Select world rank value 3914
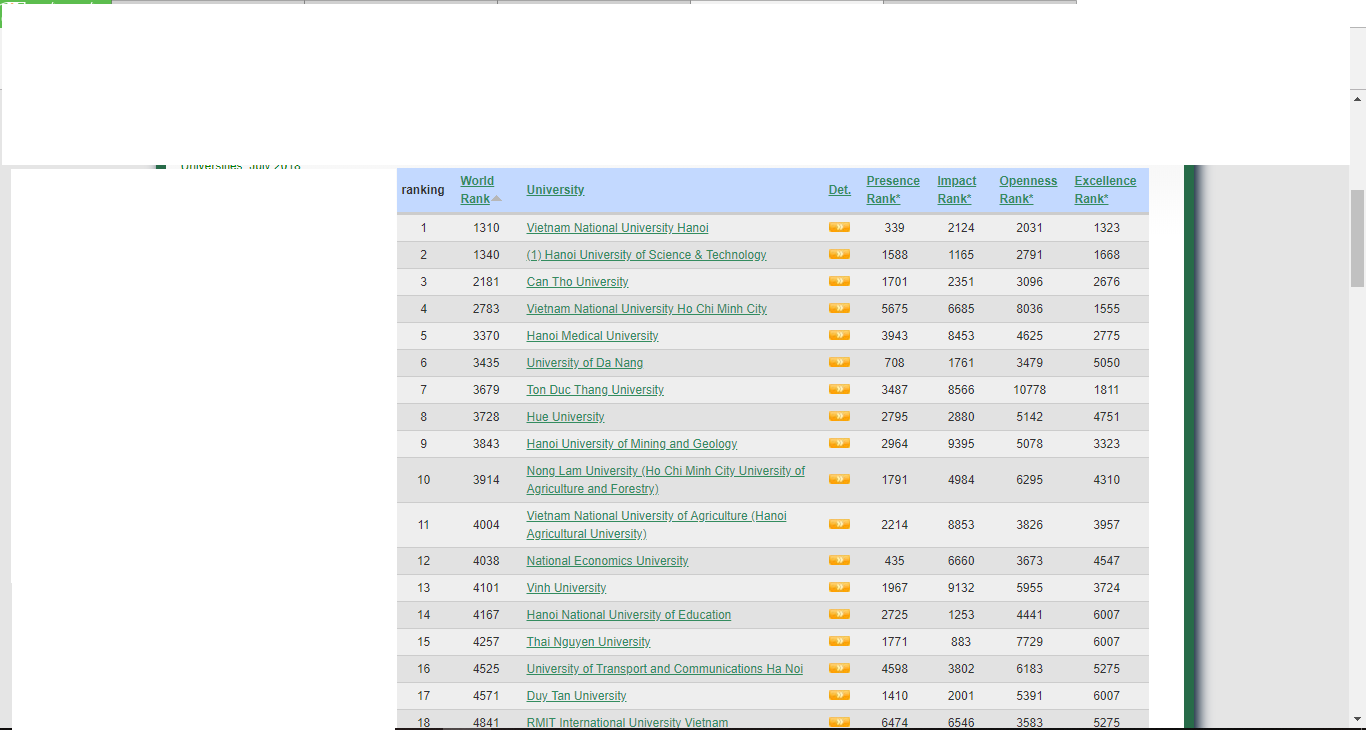 486,480
